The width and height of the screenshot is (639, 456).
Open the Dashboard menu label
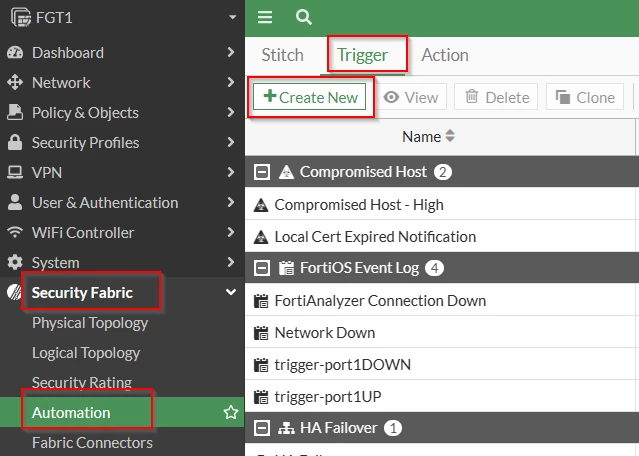click(x=68, y=53)
